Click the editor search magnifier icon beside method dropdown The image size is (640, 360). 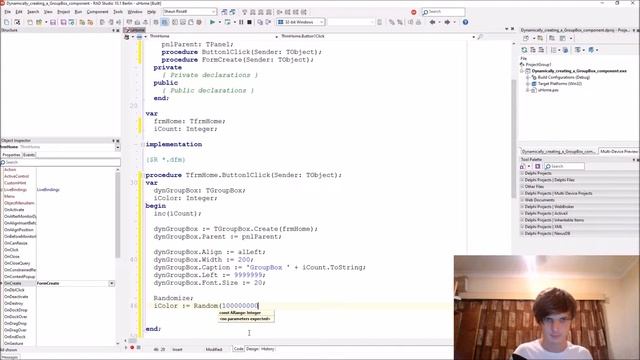point(480,37)
